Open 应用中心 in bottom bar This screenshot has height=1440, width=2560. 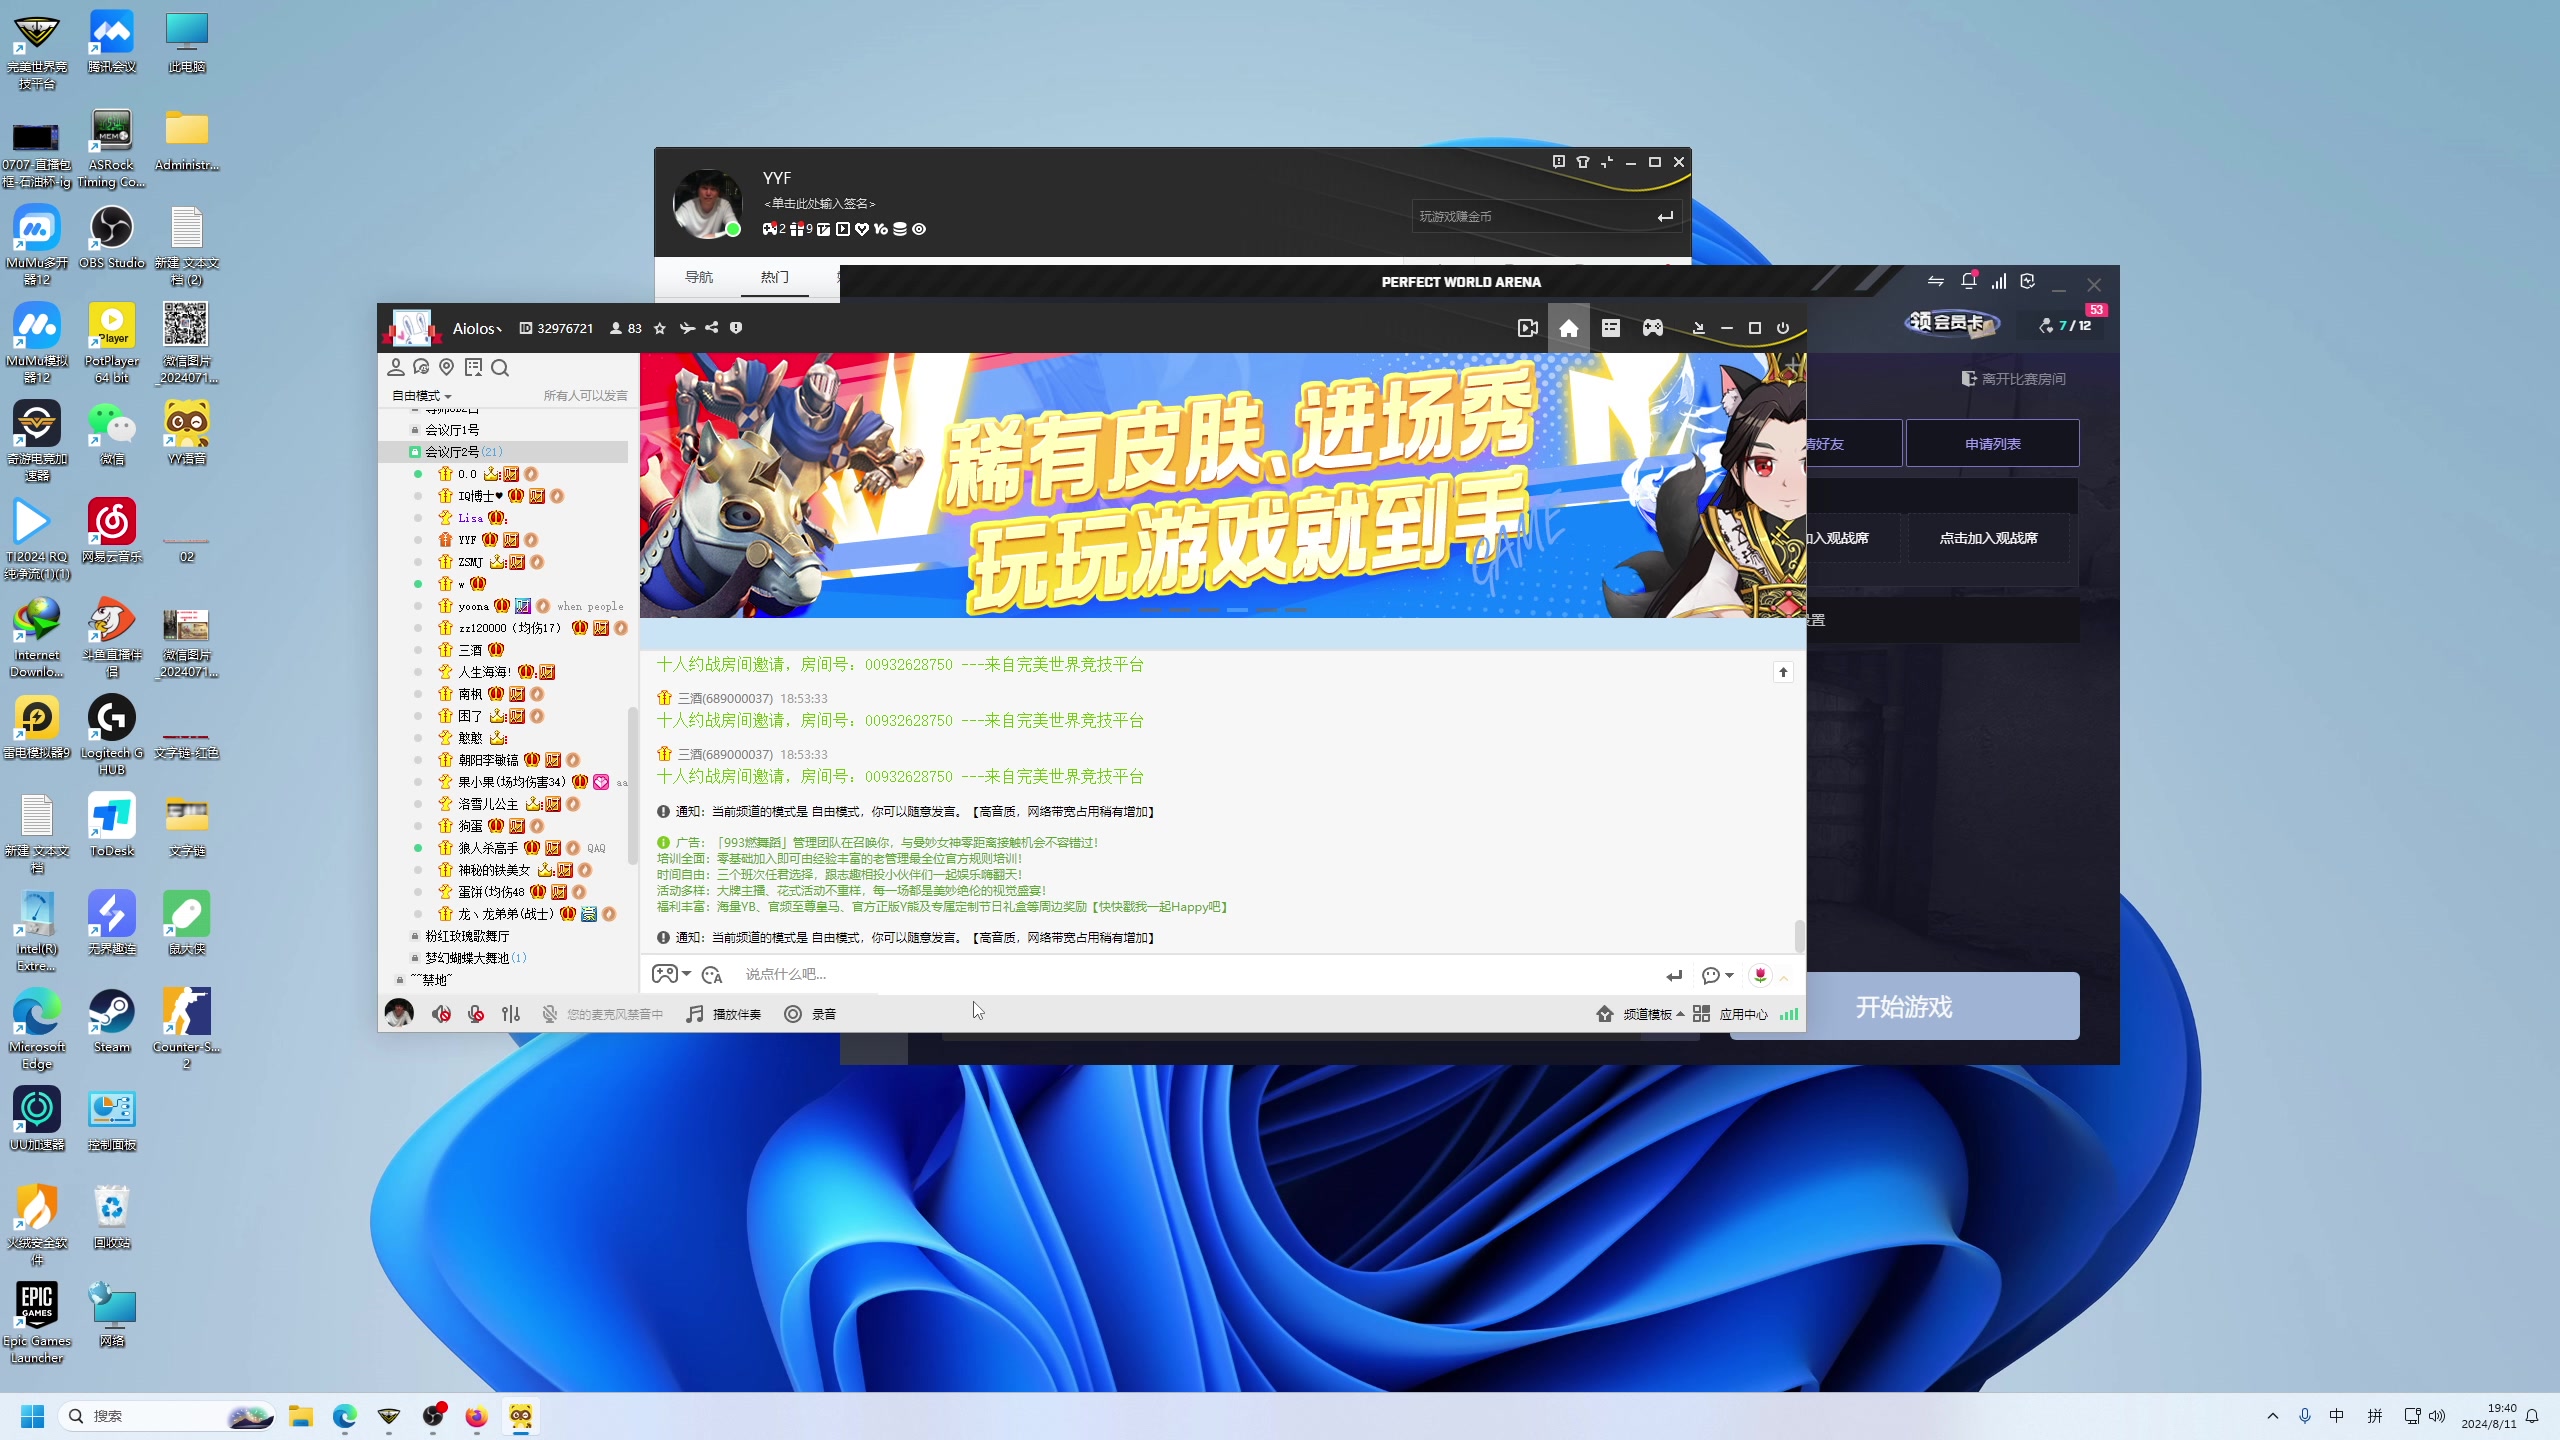(x=1731, y=1014)
